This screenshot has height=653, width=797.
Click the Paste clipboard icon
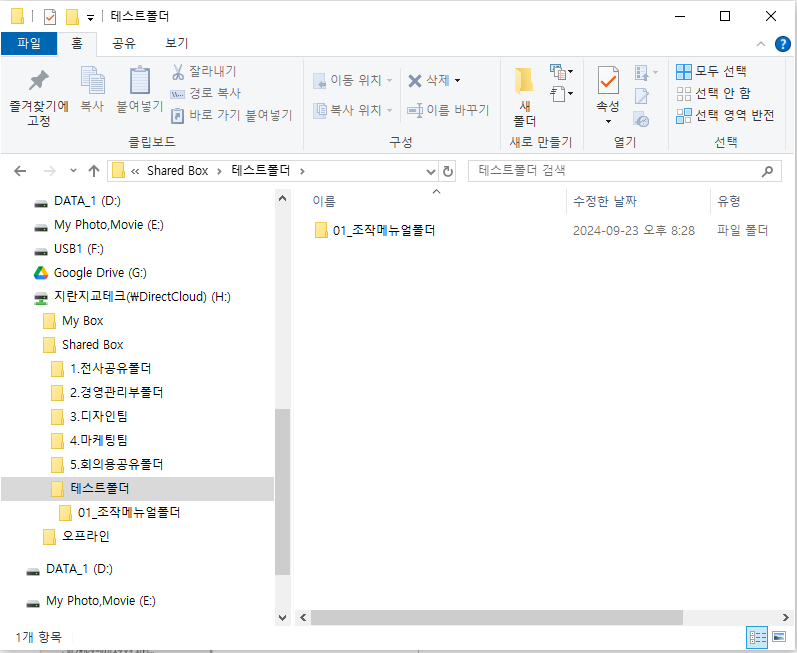pos(140,81)
